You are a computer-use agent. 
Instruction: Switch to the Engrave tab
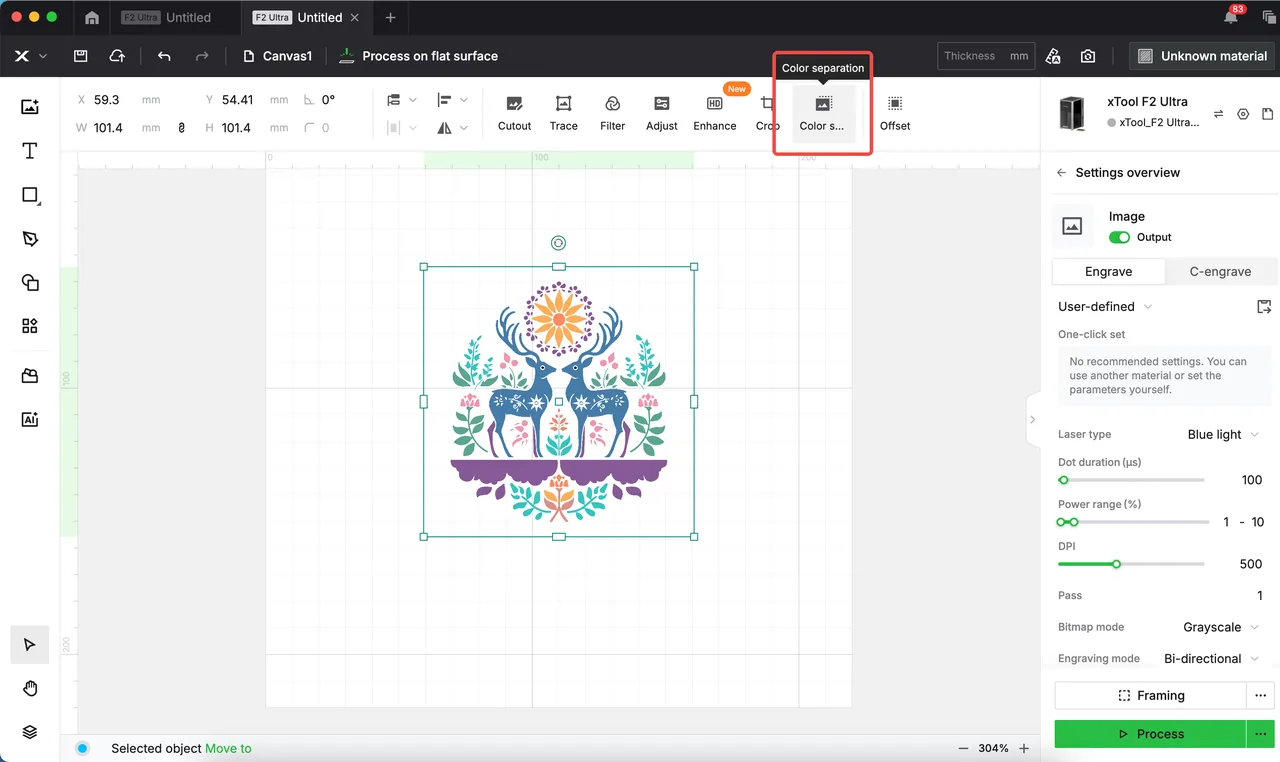pos(1108,271)
